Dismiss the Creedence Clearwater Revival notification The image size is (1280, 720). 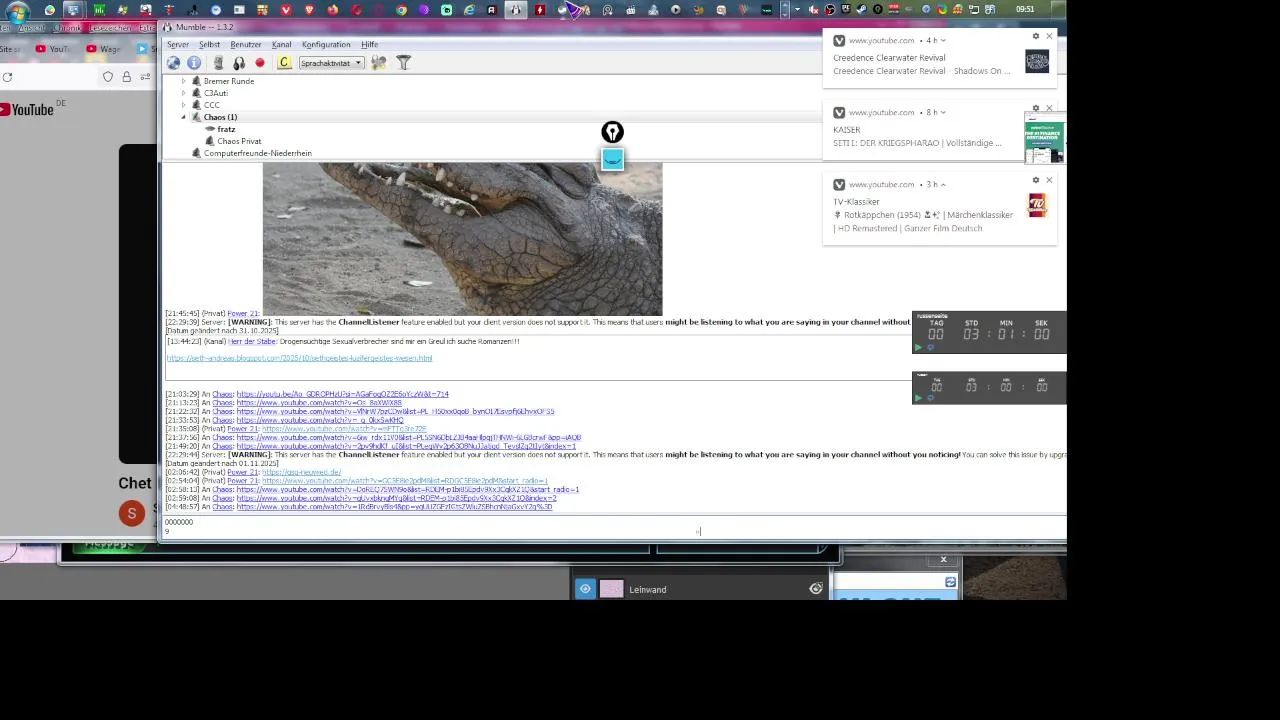point(1049,37)
